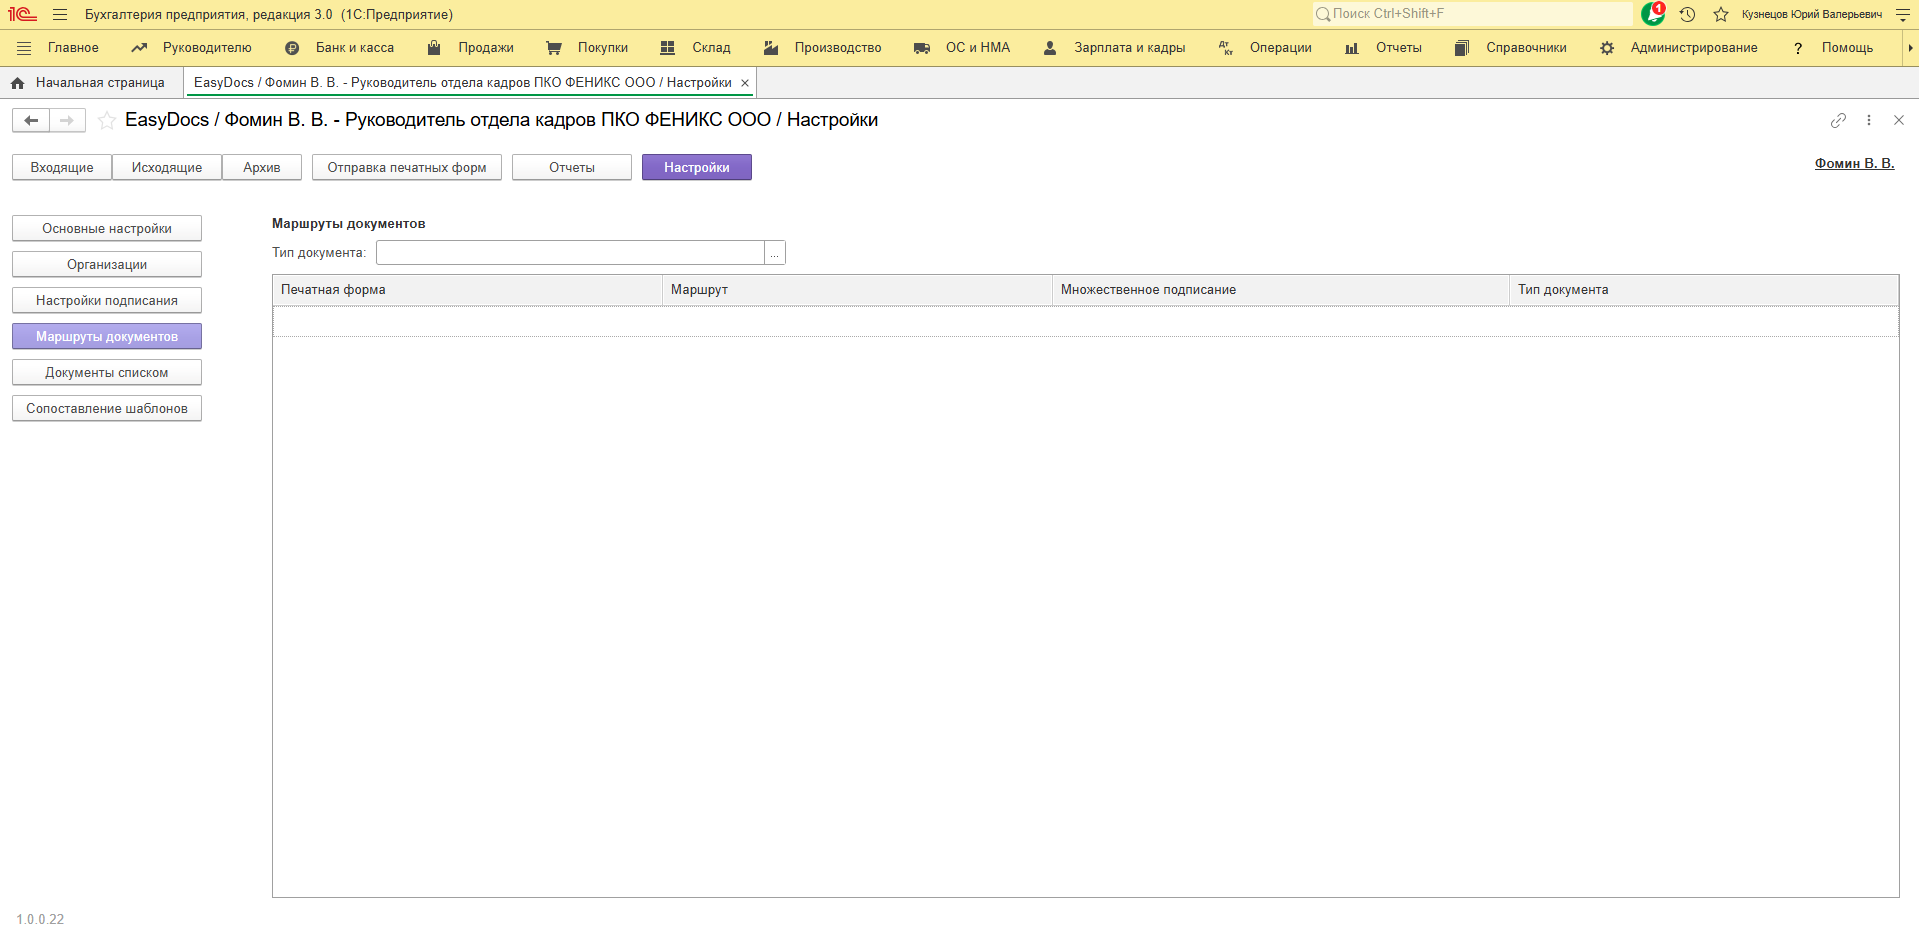Open the document type selection ellipsis button
Viewport: 1919px width, 941px height.
[775, 253]
